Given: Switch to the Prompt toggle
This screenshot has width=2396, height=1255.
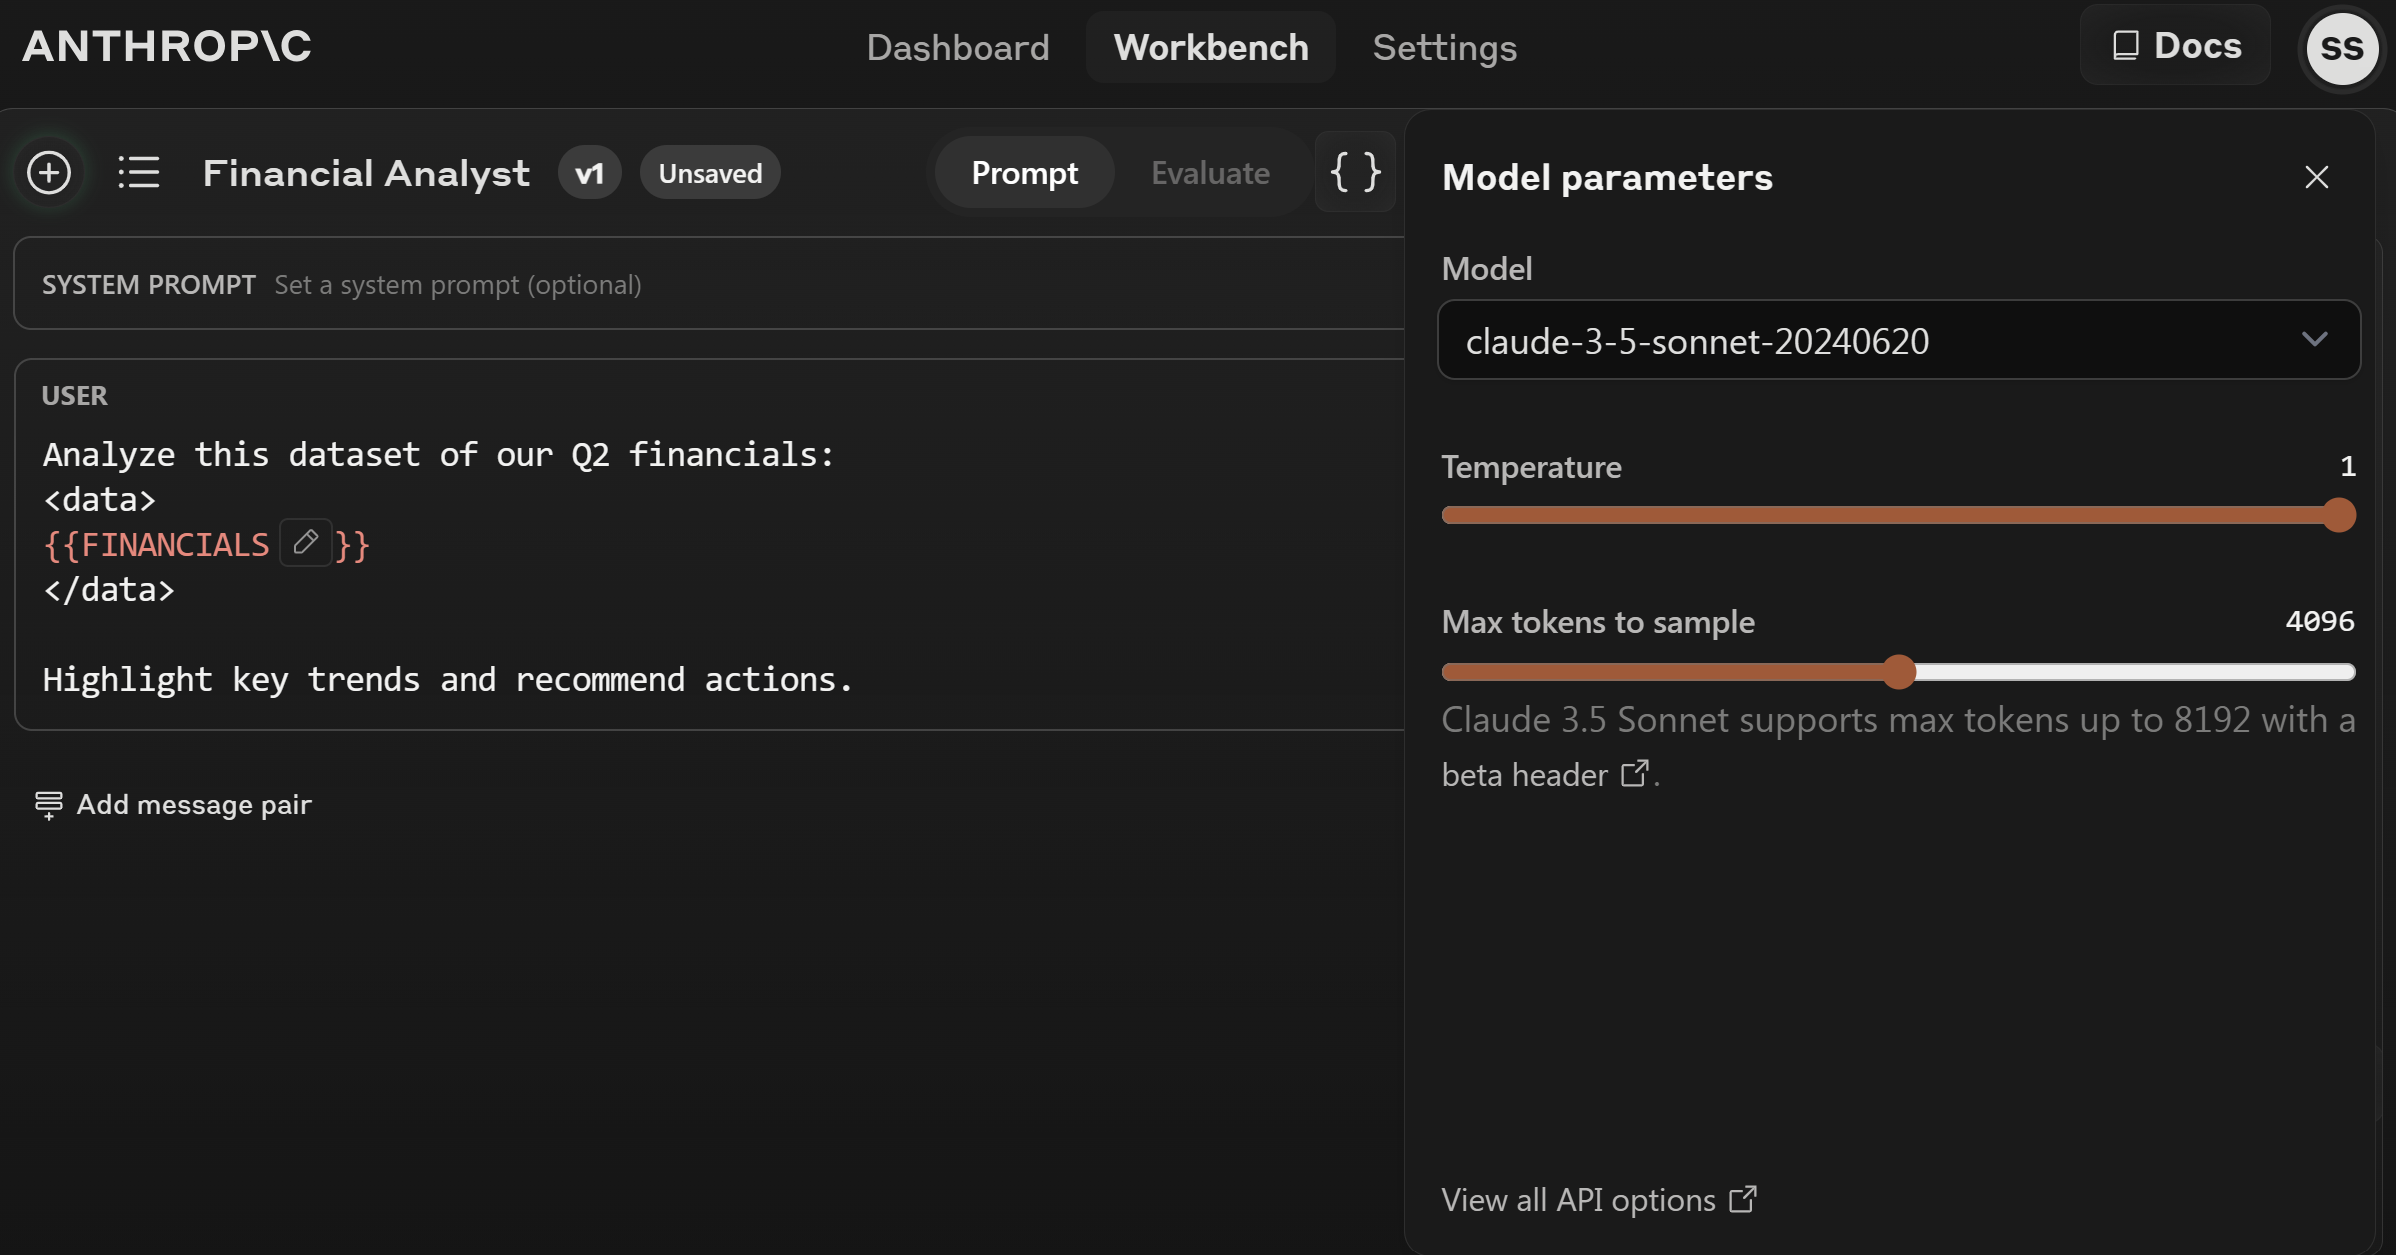Looking at the screenshot, I should [1024, 173].
